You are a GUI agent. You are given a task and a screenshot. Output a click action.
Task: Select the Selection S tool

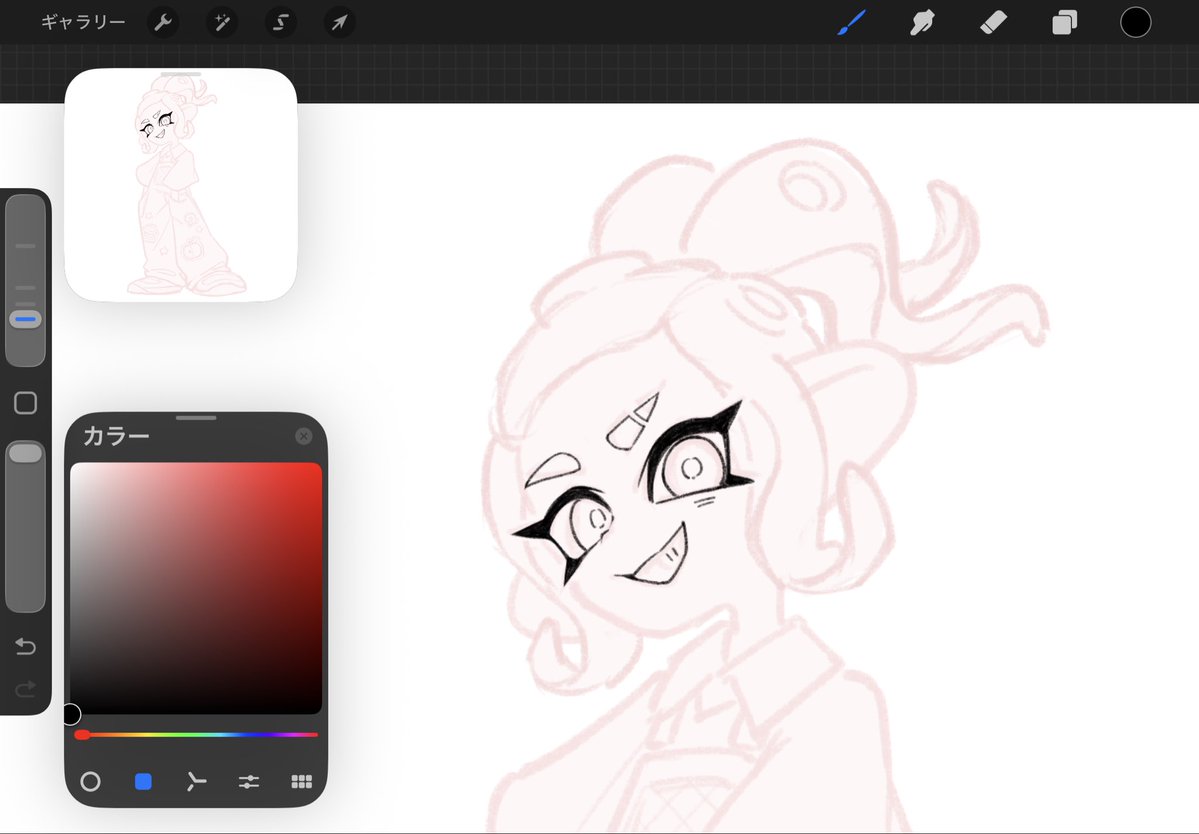click(x=281, y=22)
